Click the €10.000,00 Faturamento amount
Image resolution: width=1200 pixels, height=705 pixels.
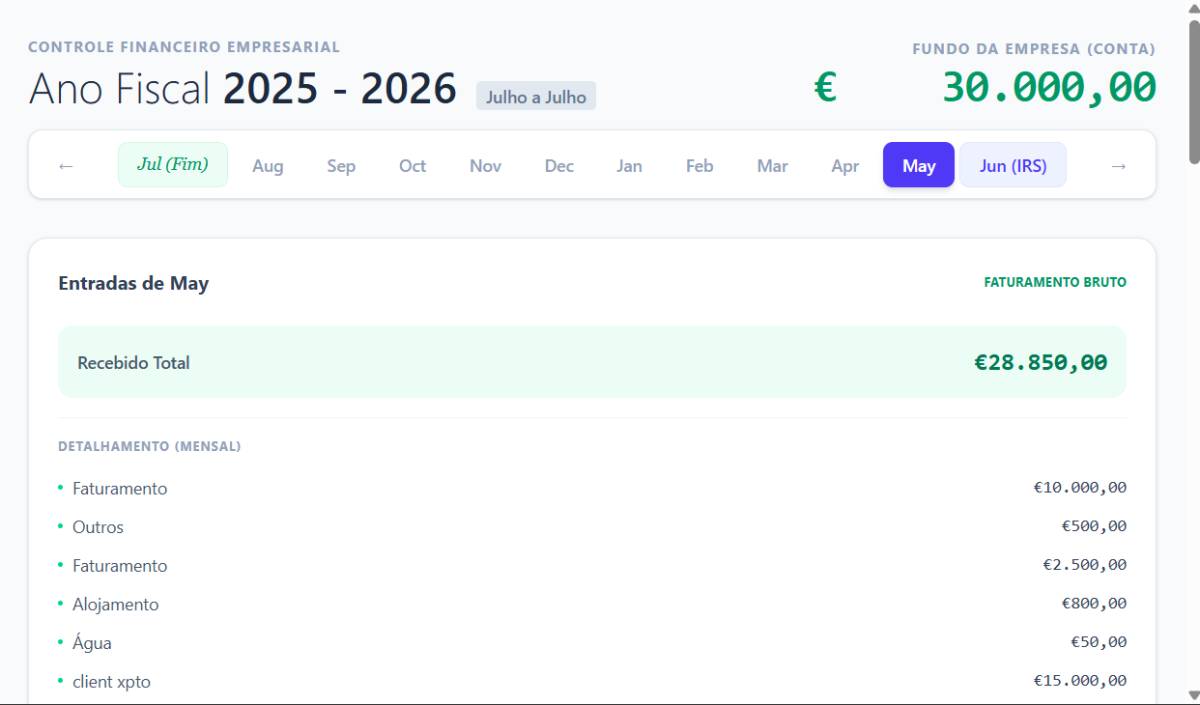tap(1080, 487)
